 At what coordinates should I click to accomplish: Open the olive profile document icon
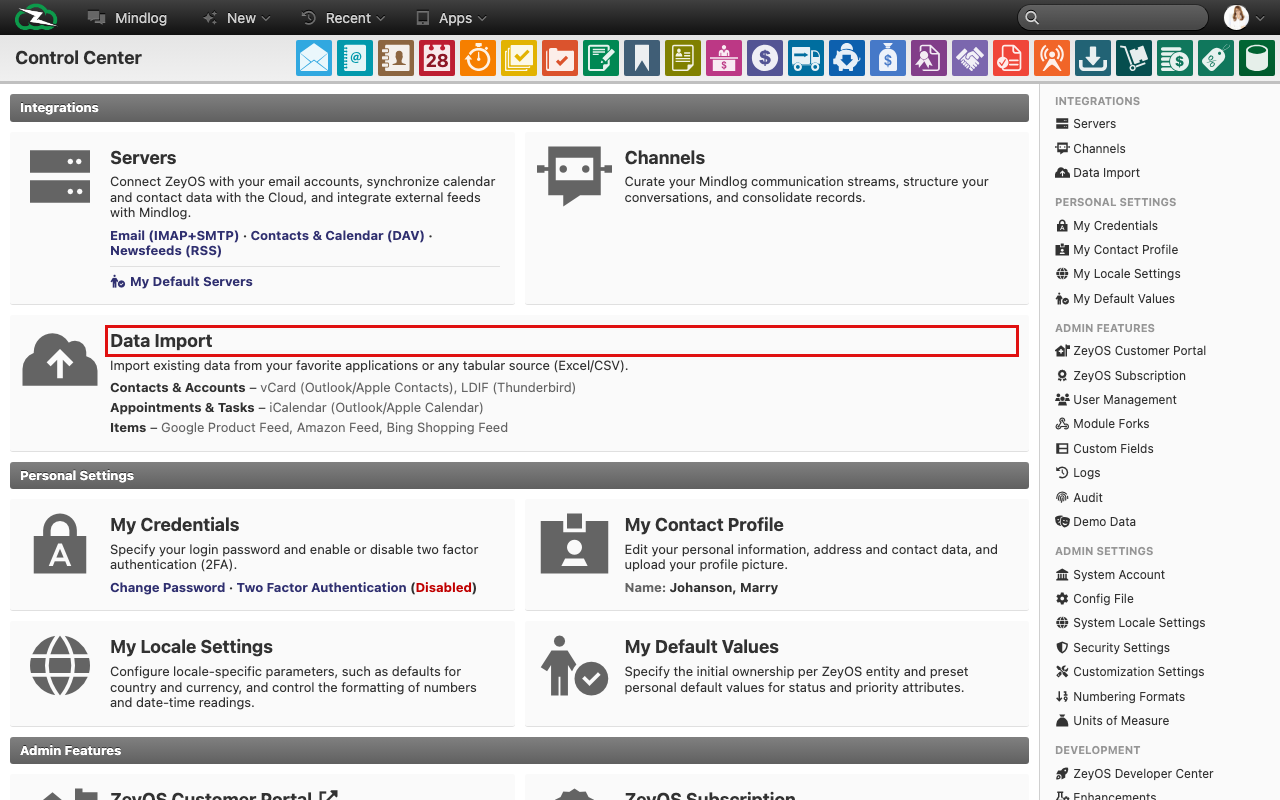coord(683,58)
